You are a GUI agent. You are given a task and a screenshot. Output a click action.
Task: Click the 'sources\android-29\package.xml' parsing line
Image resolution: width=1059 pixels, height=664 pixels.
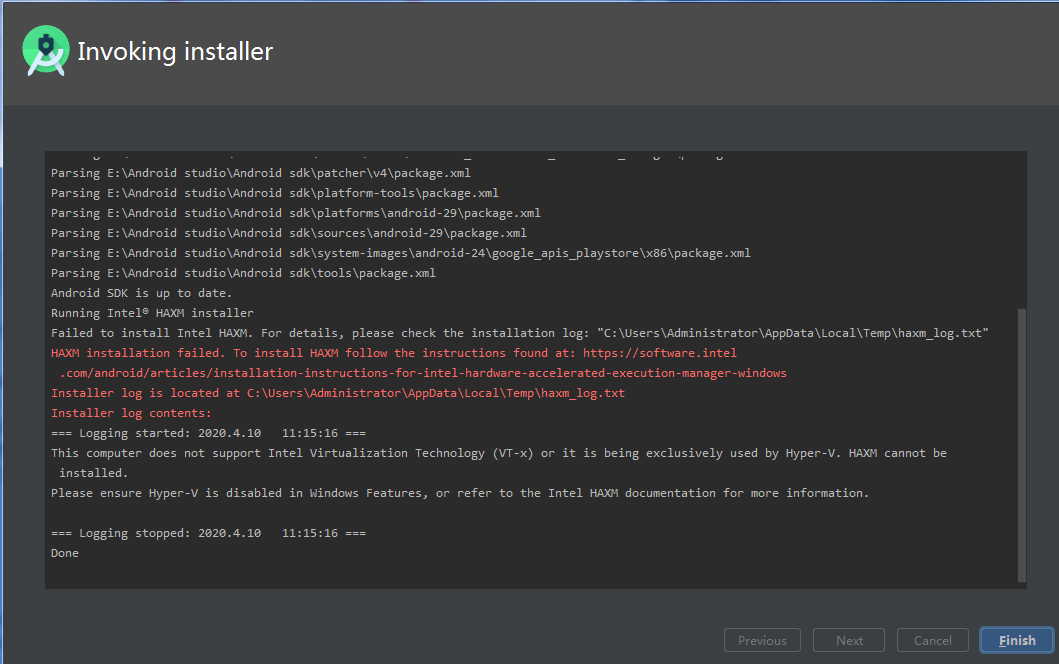(x=288, y=233)
